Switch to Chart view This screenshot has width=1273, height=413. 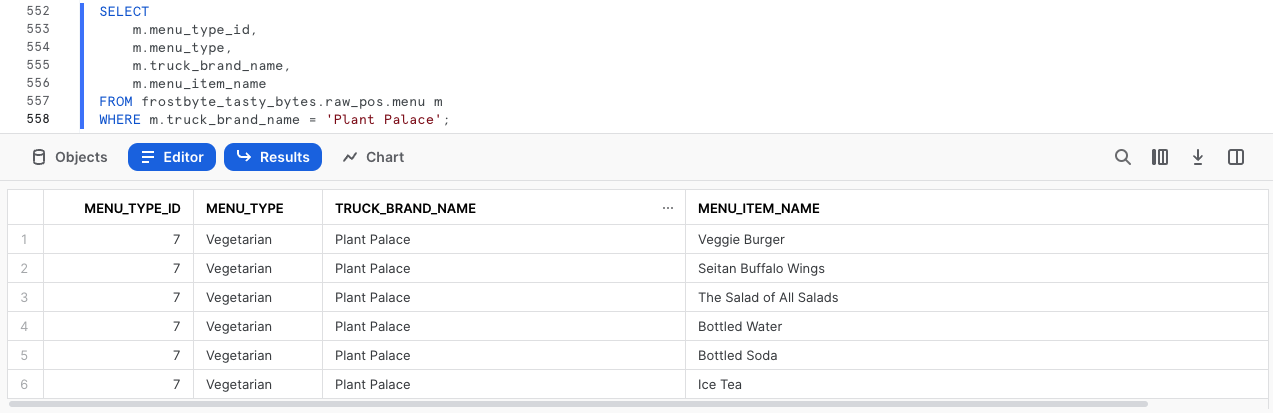click(x=373, y=157)
